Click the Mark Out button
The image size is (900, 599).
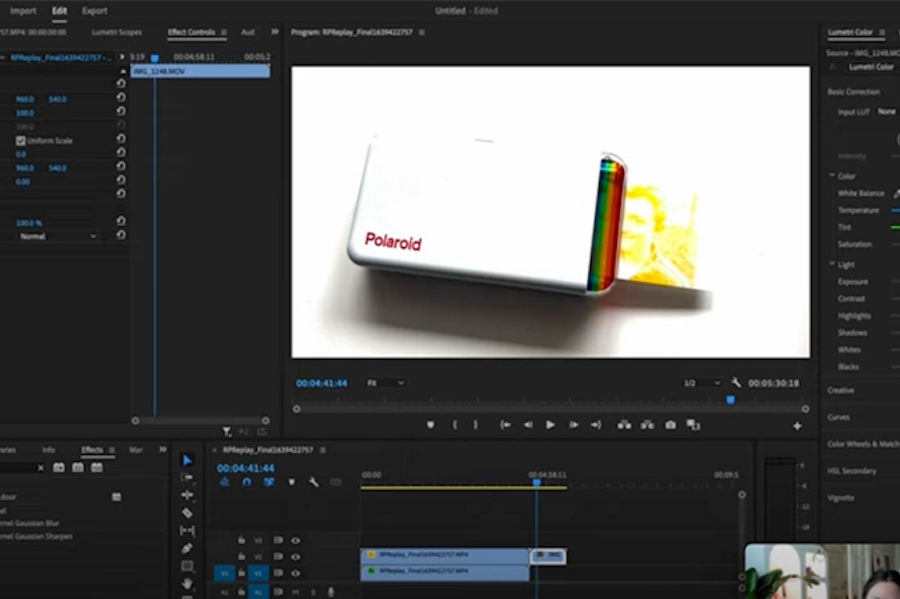[475, 425]
